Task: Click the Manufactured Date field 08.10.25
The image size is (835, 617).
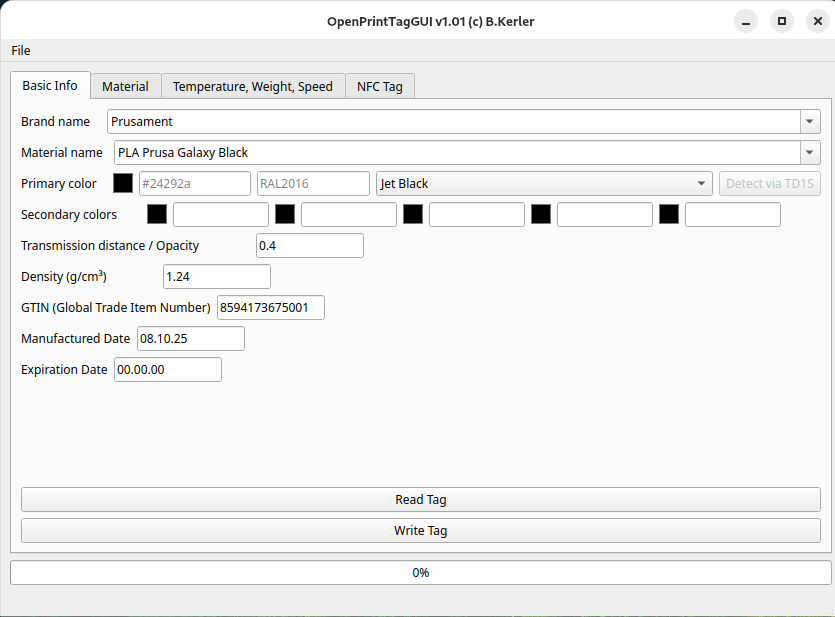Action: point(191,339)
